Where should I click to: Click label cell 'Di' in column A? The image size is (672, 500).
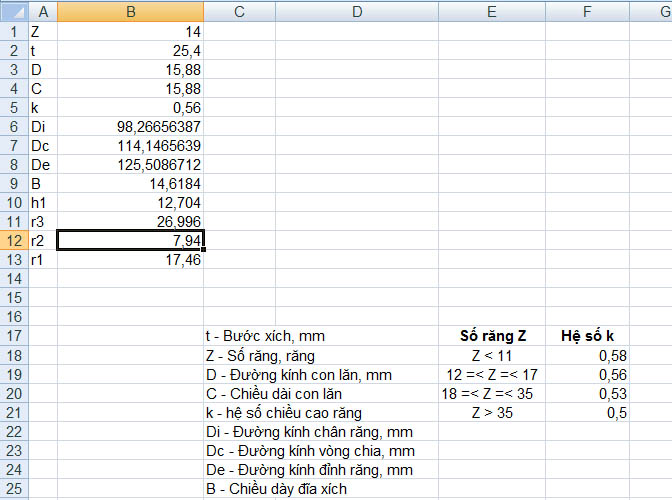[43, 126]
